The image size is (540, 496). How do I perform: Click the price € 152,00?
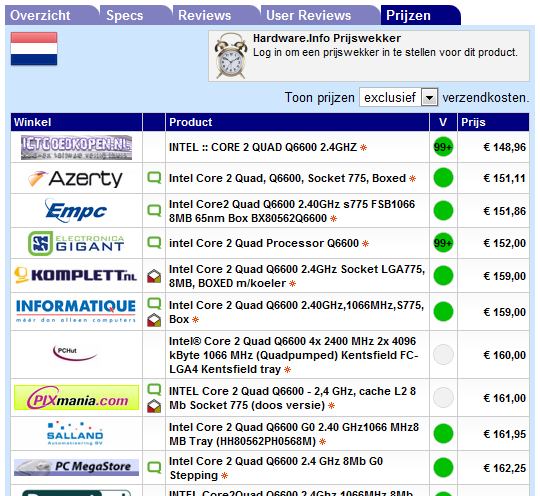click(504, 244)
